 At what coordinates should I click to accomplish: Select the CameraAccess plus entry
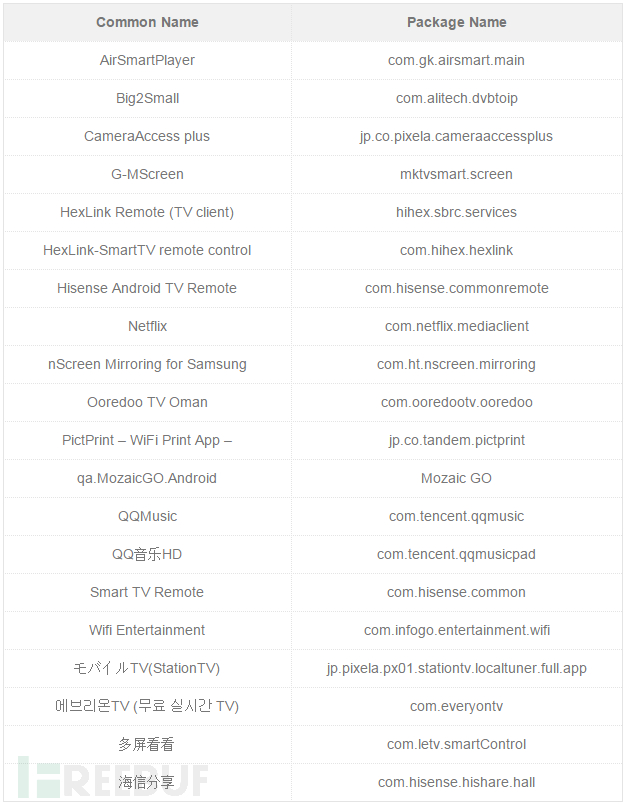point(147,136)
